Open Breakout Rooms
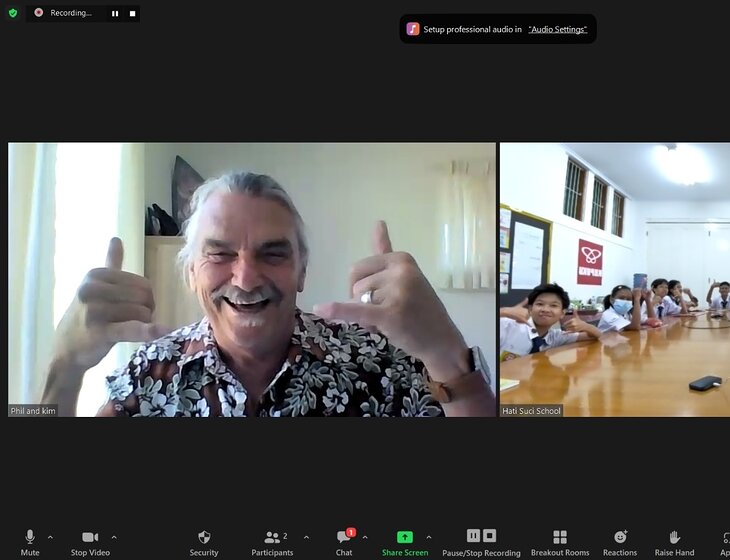 point(560,542)
